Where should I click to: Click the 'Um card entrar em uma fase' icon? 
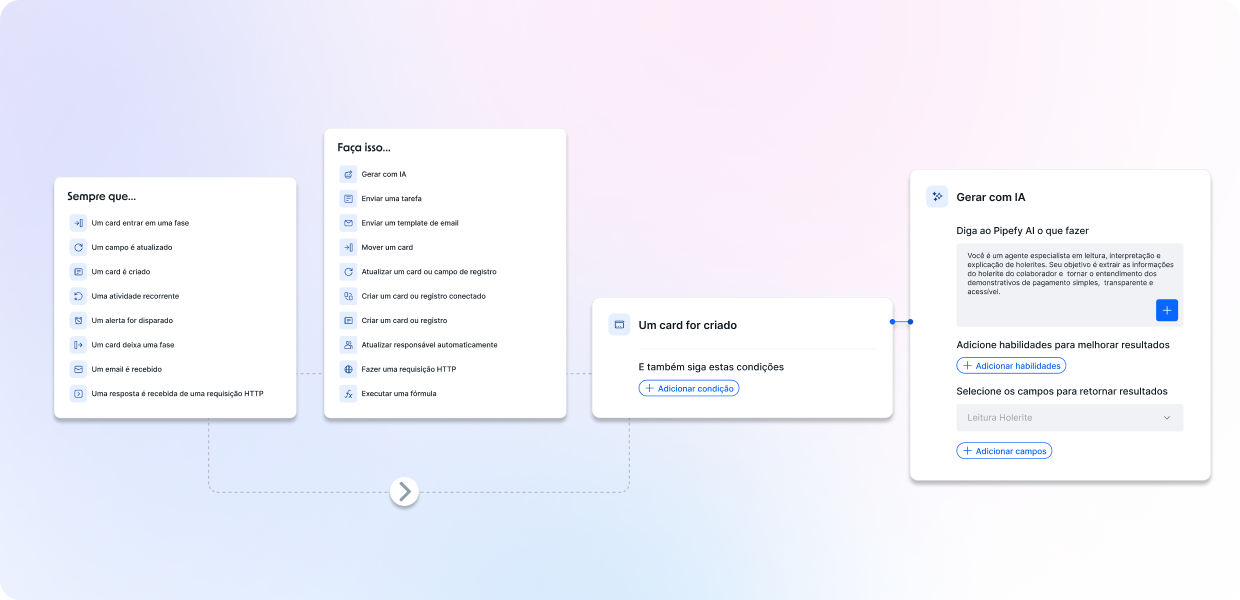pos(78,223)
